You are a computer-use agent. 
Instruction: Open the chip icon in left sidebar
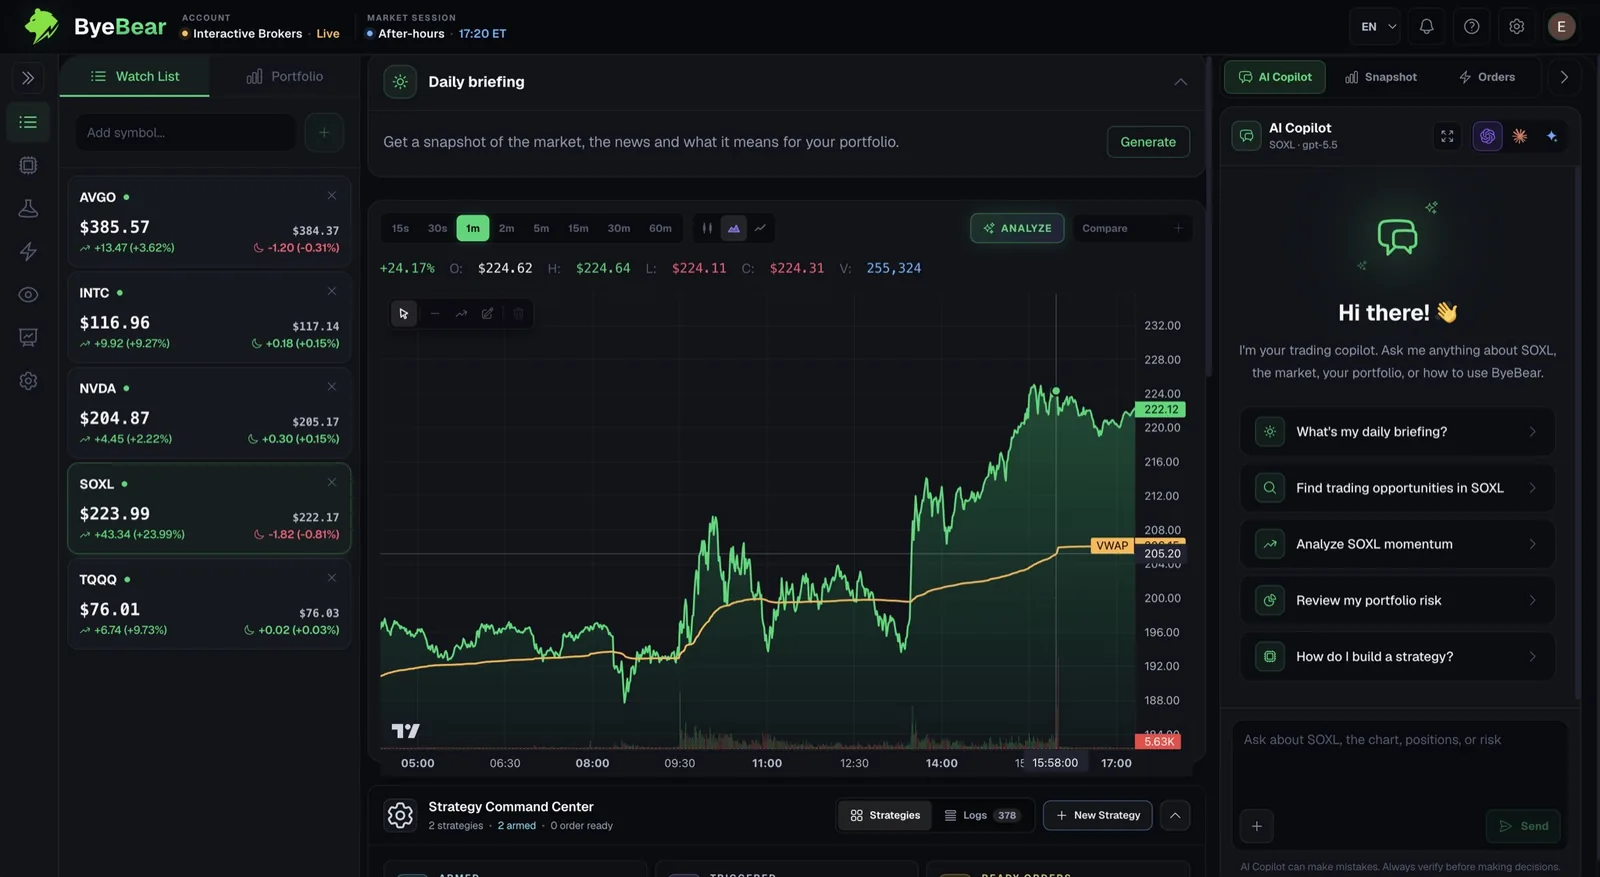[28, 165]
